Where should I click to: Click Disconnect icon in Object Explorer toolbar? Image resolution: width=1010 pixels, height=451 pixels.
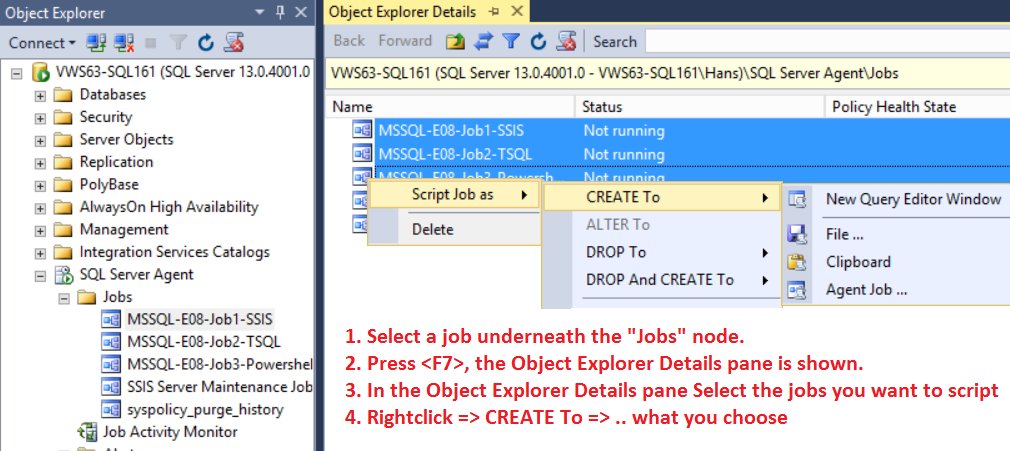(x=123, y=43)
